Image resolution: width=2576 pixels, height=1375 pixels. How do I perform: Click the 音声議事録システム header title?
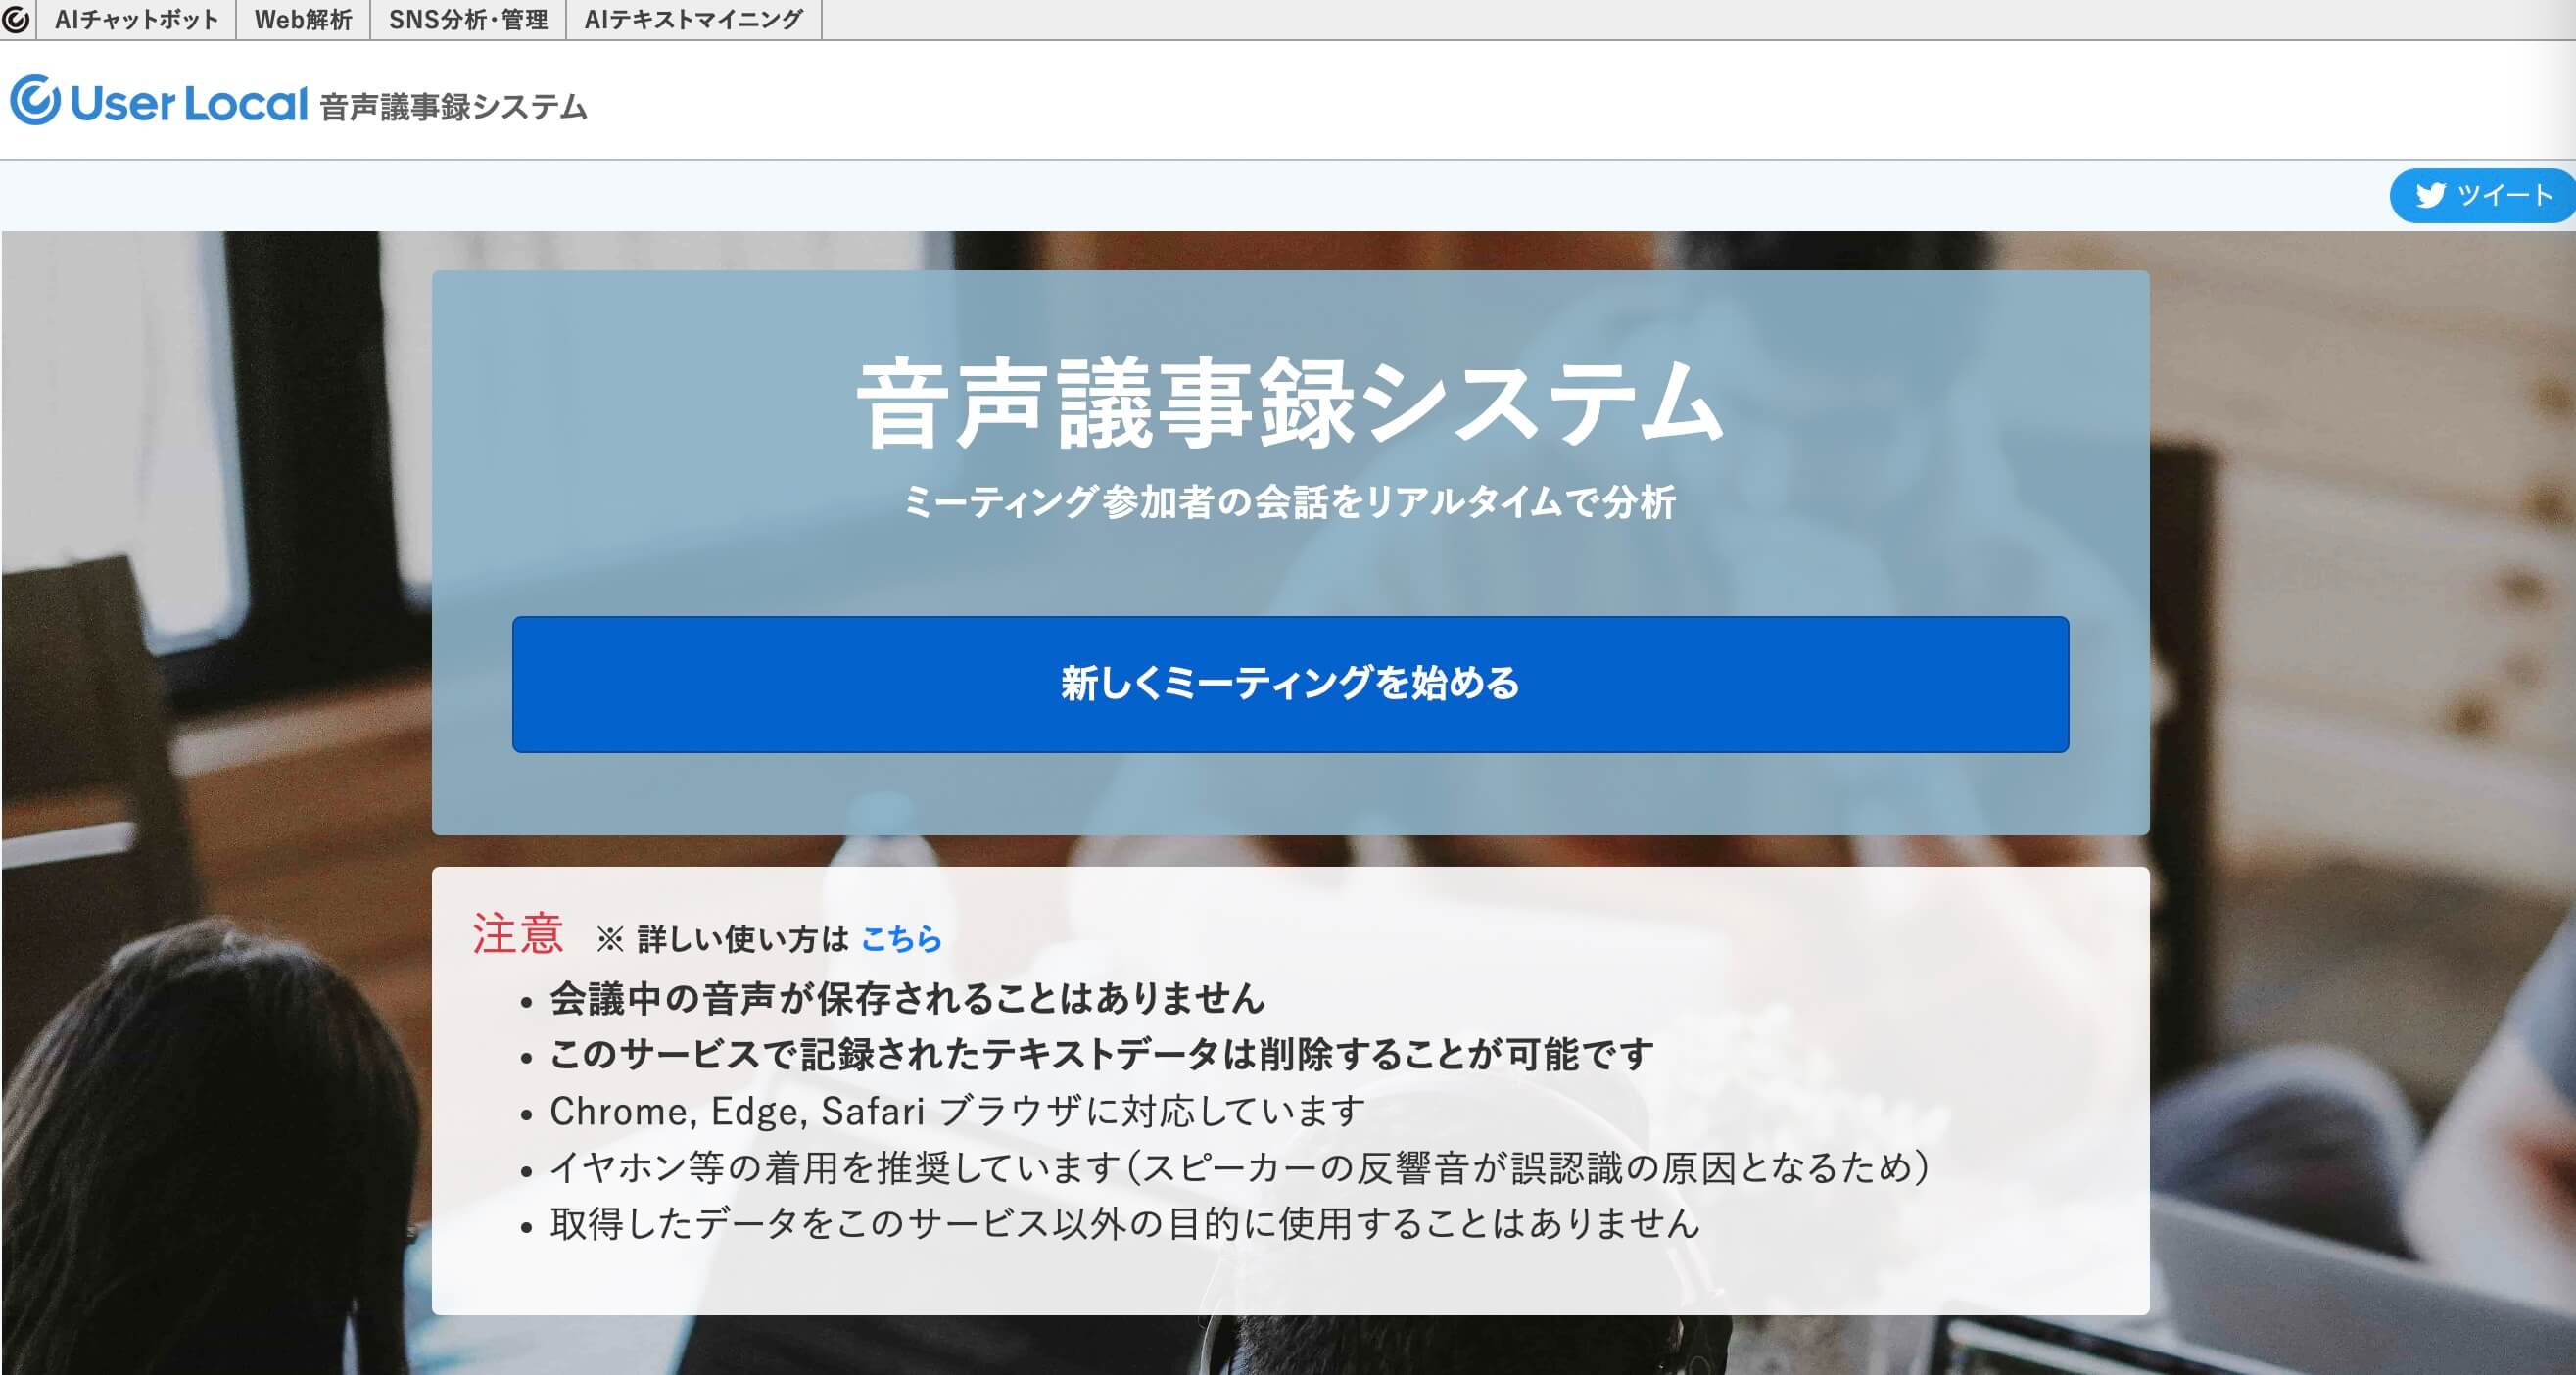tap(453, 106)
